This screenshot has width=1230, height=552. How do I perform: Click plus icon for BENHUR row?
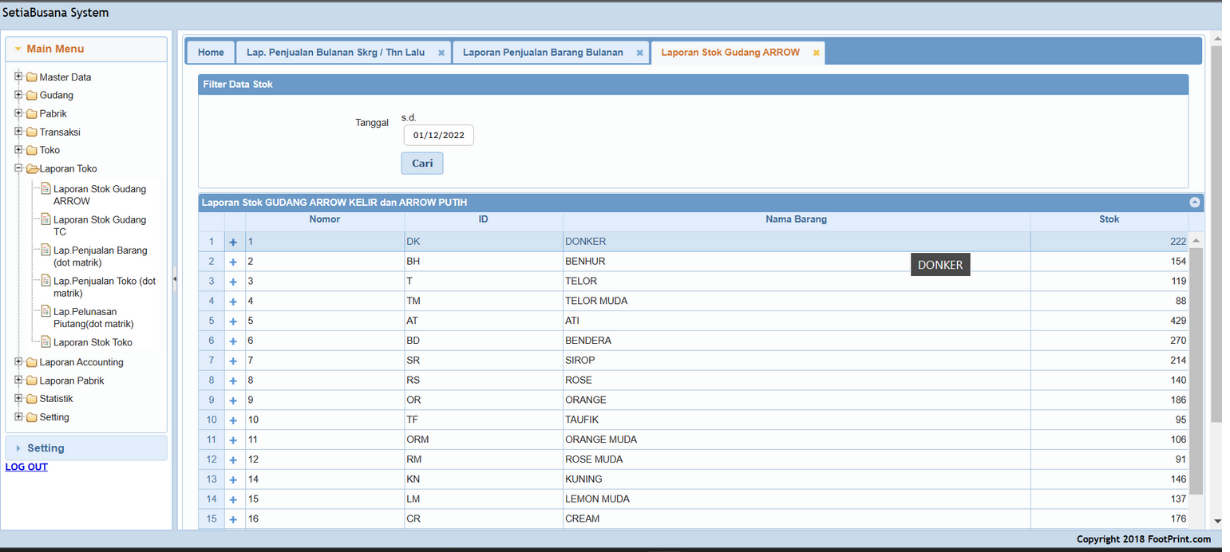pos(233,262)
